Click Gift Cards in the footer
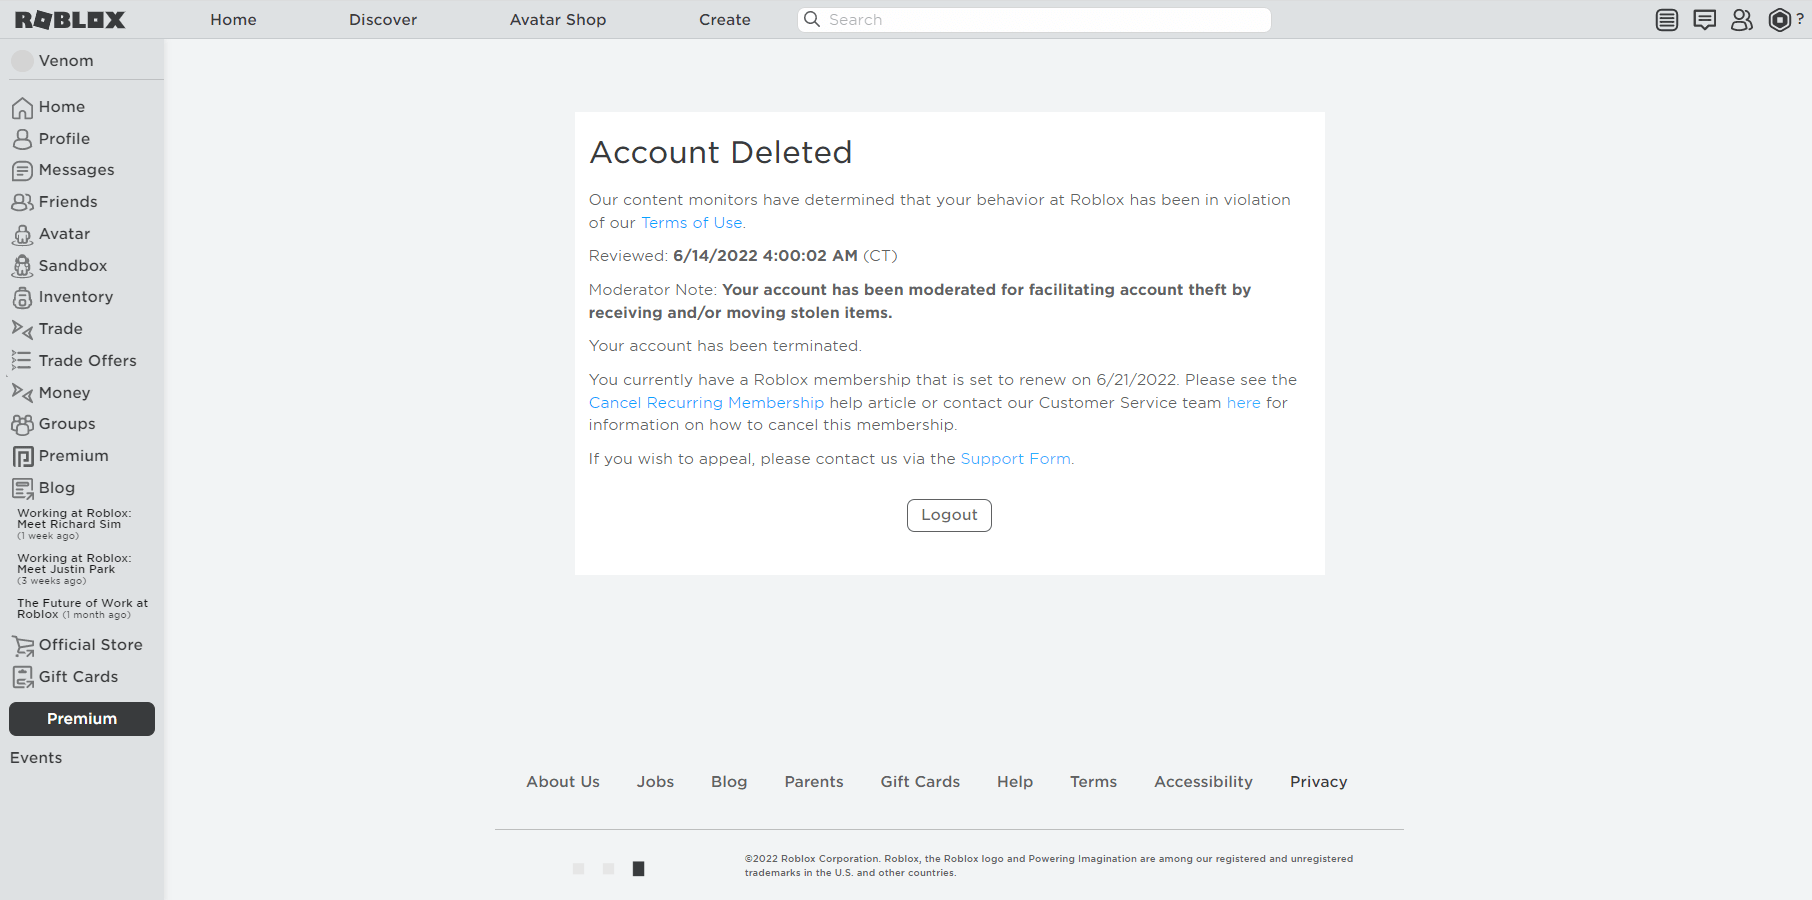 click(920, 782)
